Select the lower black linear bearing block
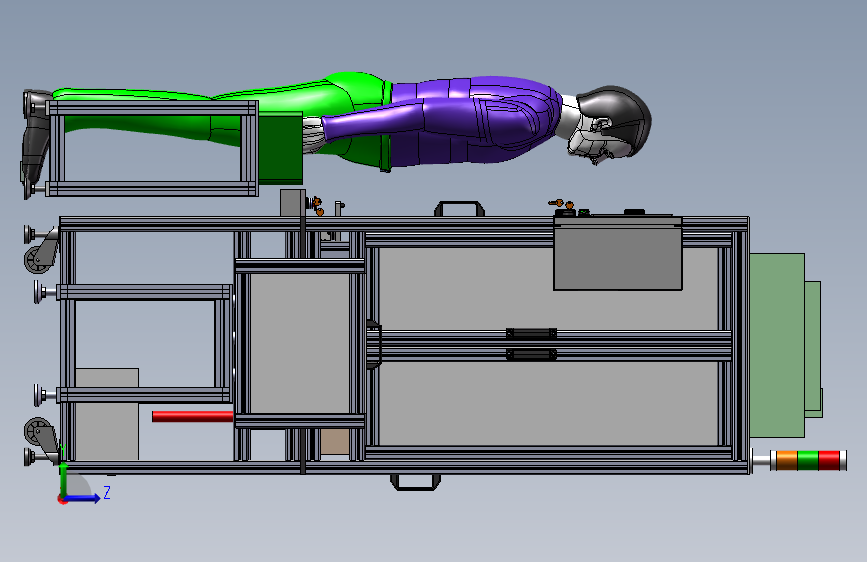 [x=531, y=355]
